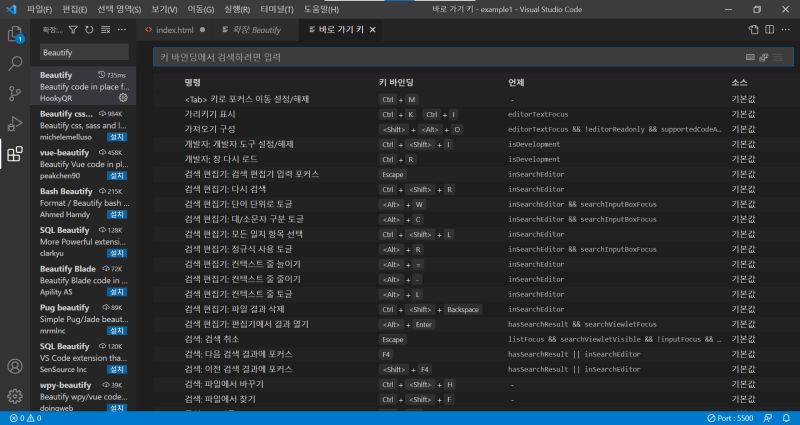The height and width of the screenshot is (425, 800).
Task: Open the Manage gear in activity bar
Action: pos(15,396)
